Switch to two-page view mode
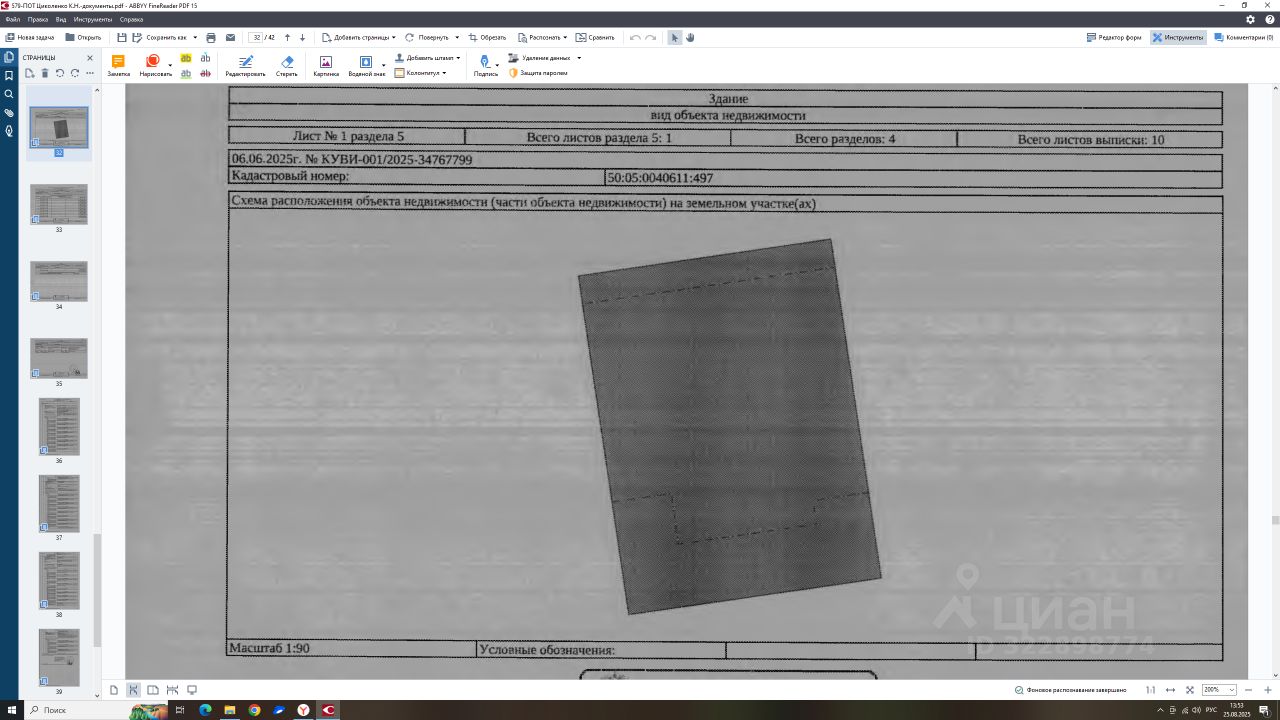Screen dimensions: 1280x720 tap(153, 690)
